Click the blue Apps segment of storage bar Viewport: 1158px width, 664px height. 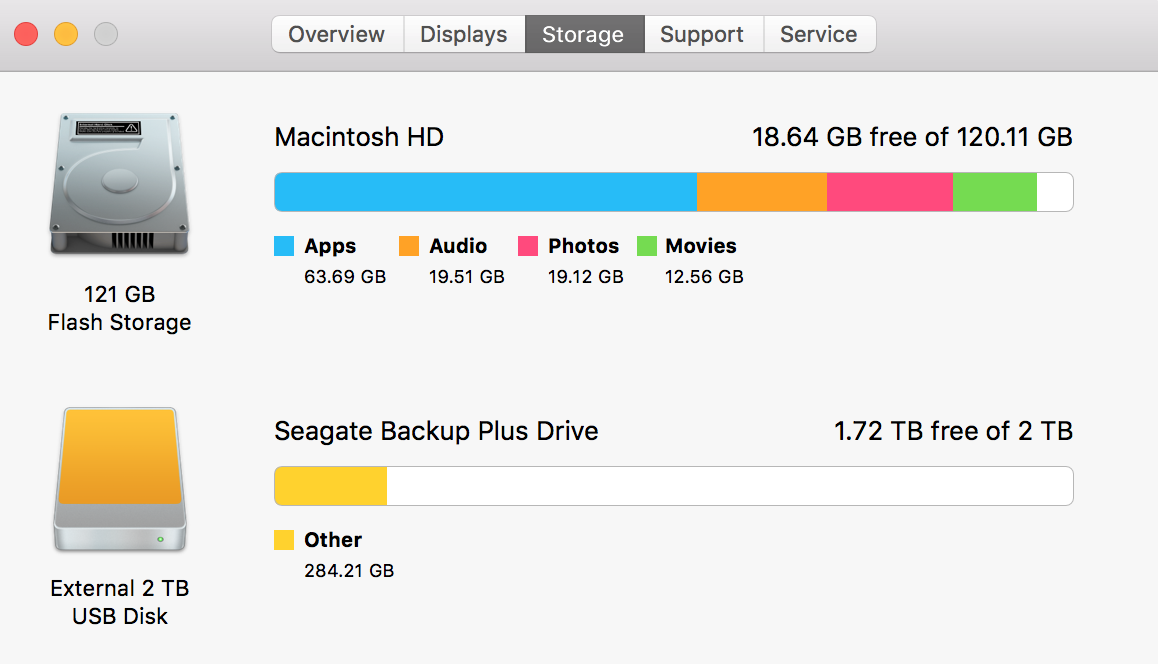[x=485, y=192]
